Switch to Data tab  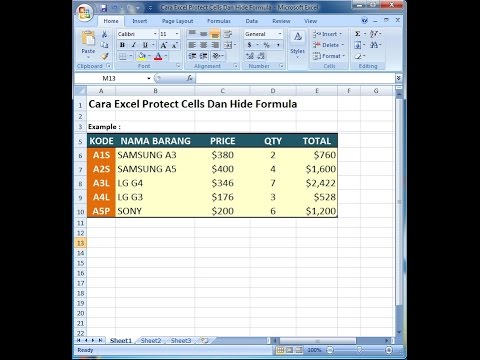point(252,21)
